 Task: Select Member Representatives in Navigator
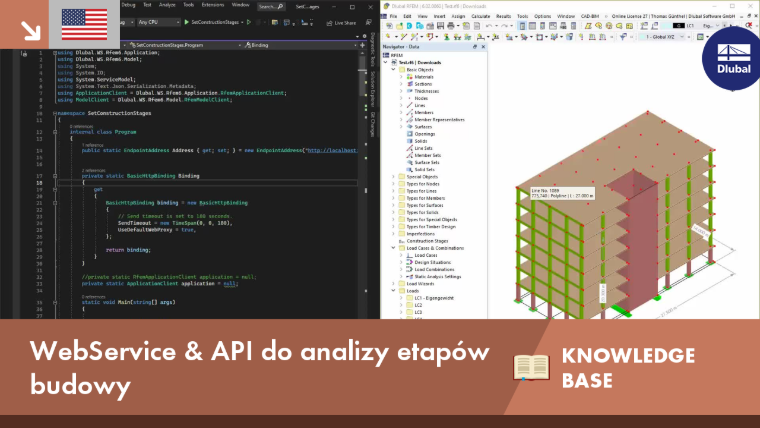click(439, 120)
